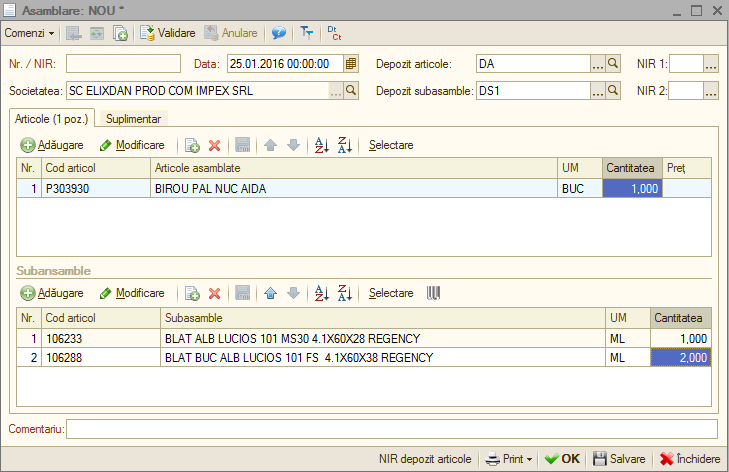The image size is (729, 472).
Task: Click blue move up arrow in Subansamble toolbar
Action: pyautogui.click(x=271, y=293)
